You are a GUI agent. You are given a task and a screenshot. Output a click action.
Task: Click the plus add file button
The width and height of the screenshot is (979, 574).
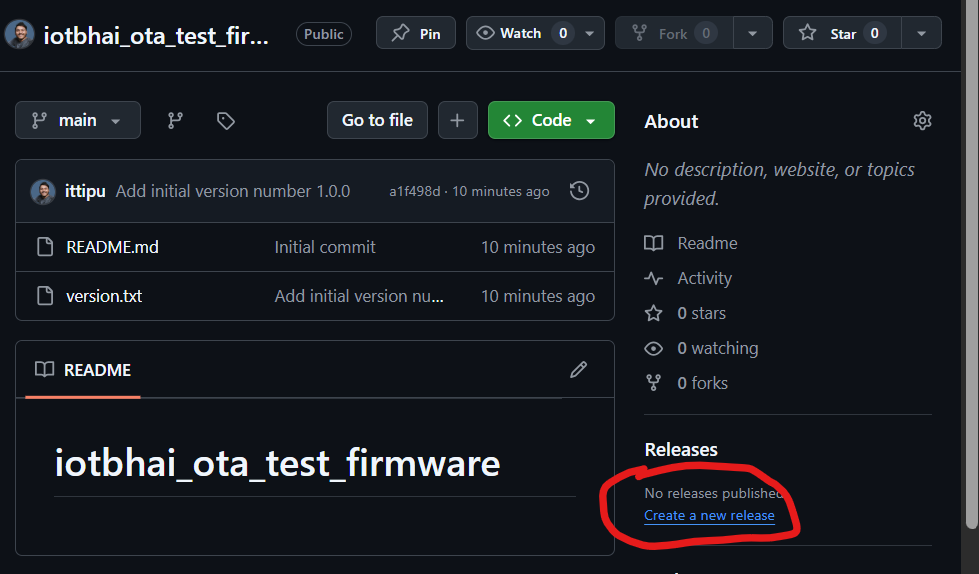457,120
